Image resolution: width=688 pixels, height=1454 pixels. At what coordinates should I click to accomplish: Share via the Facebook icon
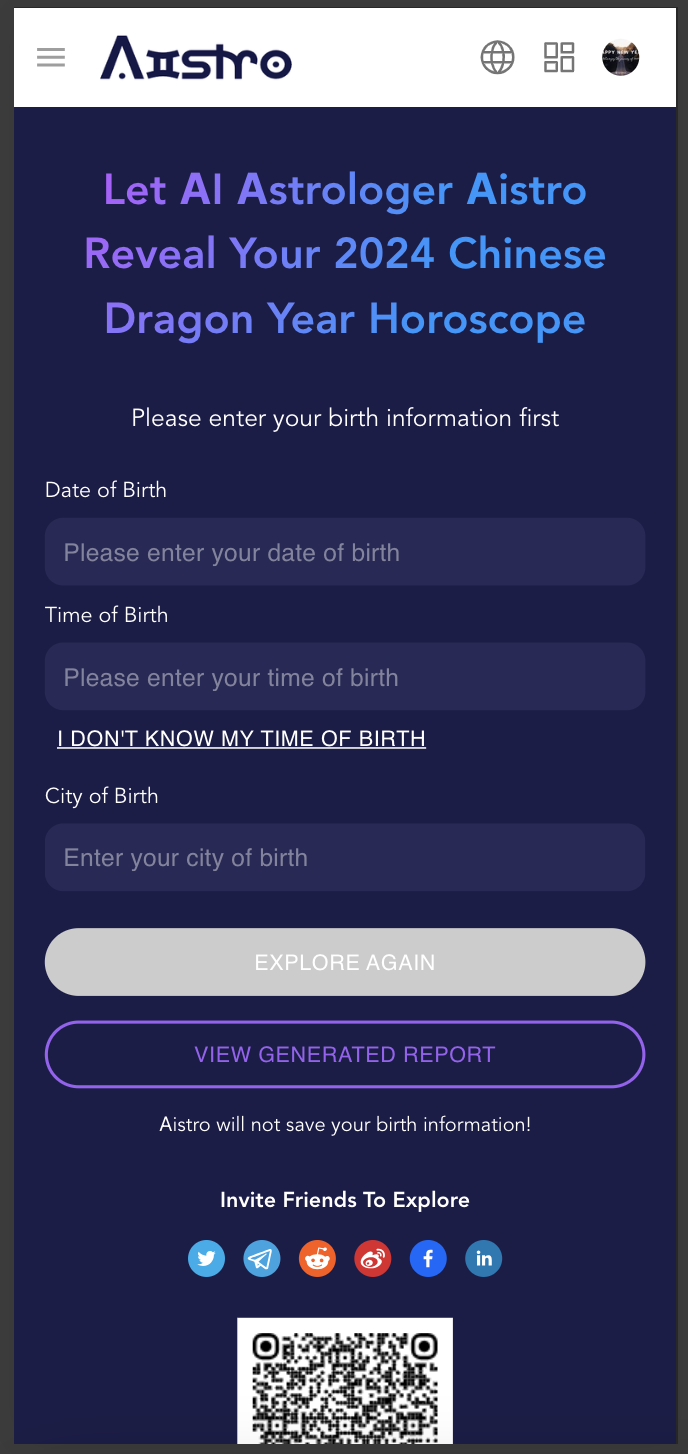tap(428, 1259)
